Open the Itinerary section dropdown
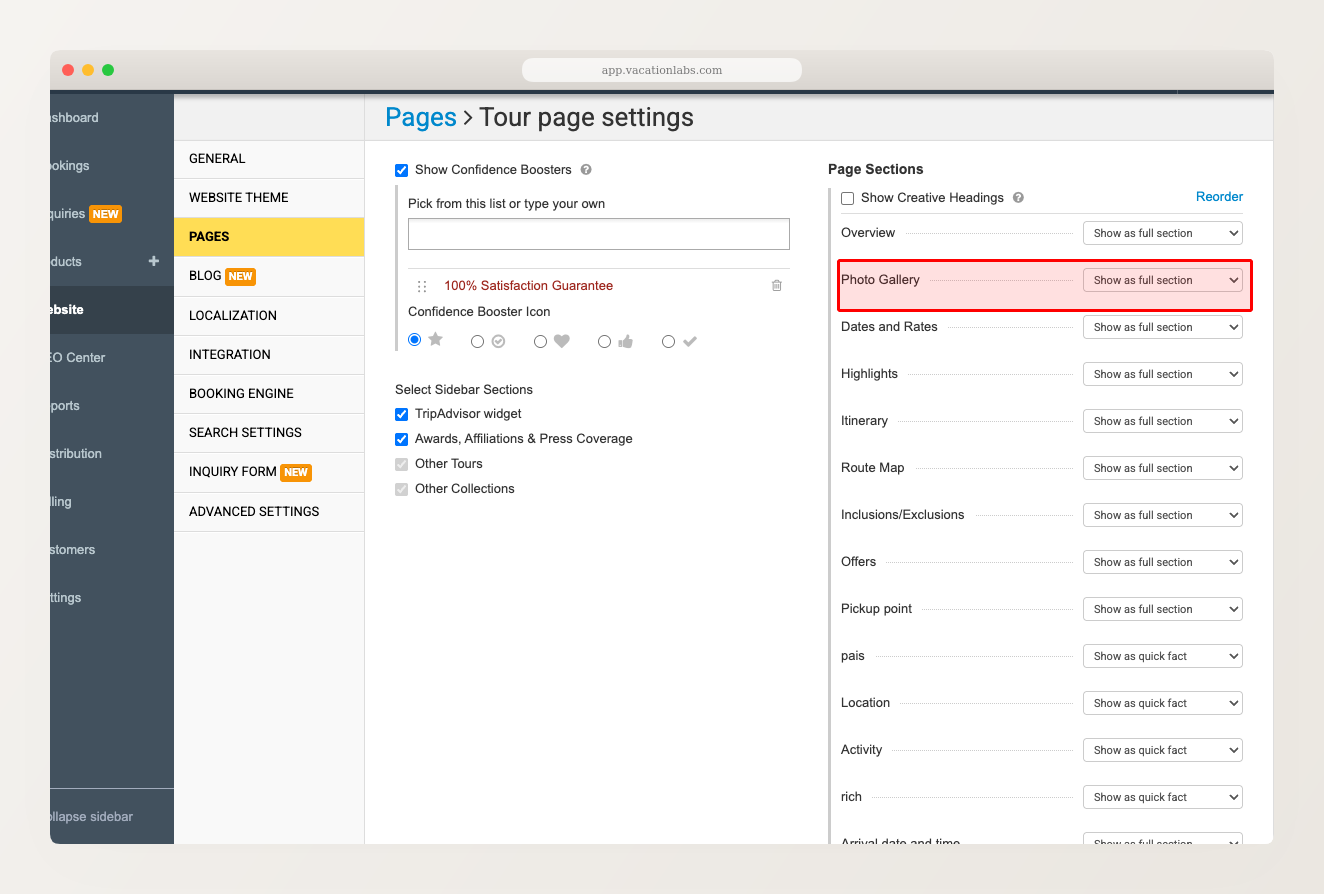 [x=1162, y=421]
